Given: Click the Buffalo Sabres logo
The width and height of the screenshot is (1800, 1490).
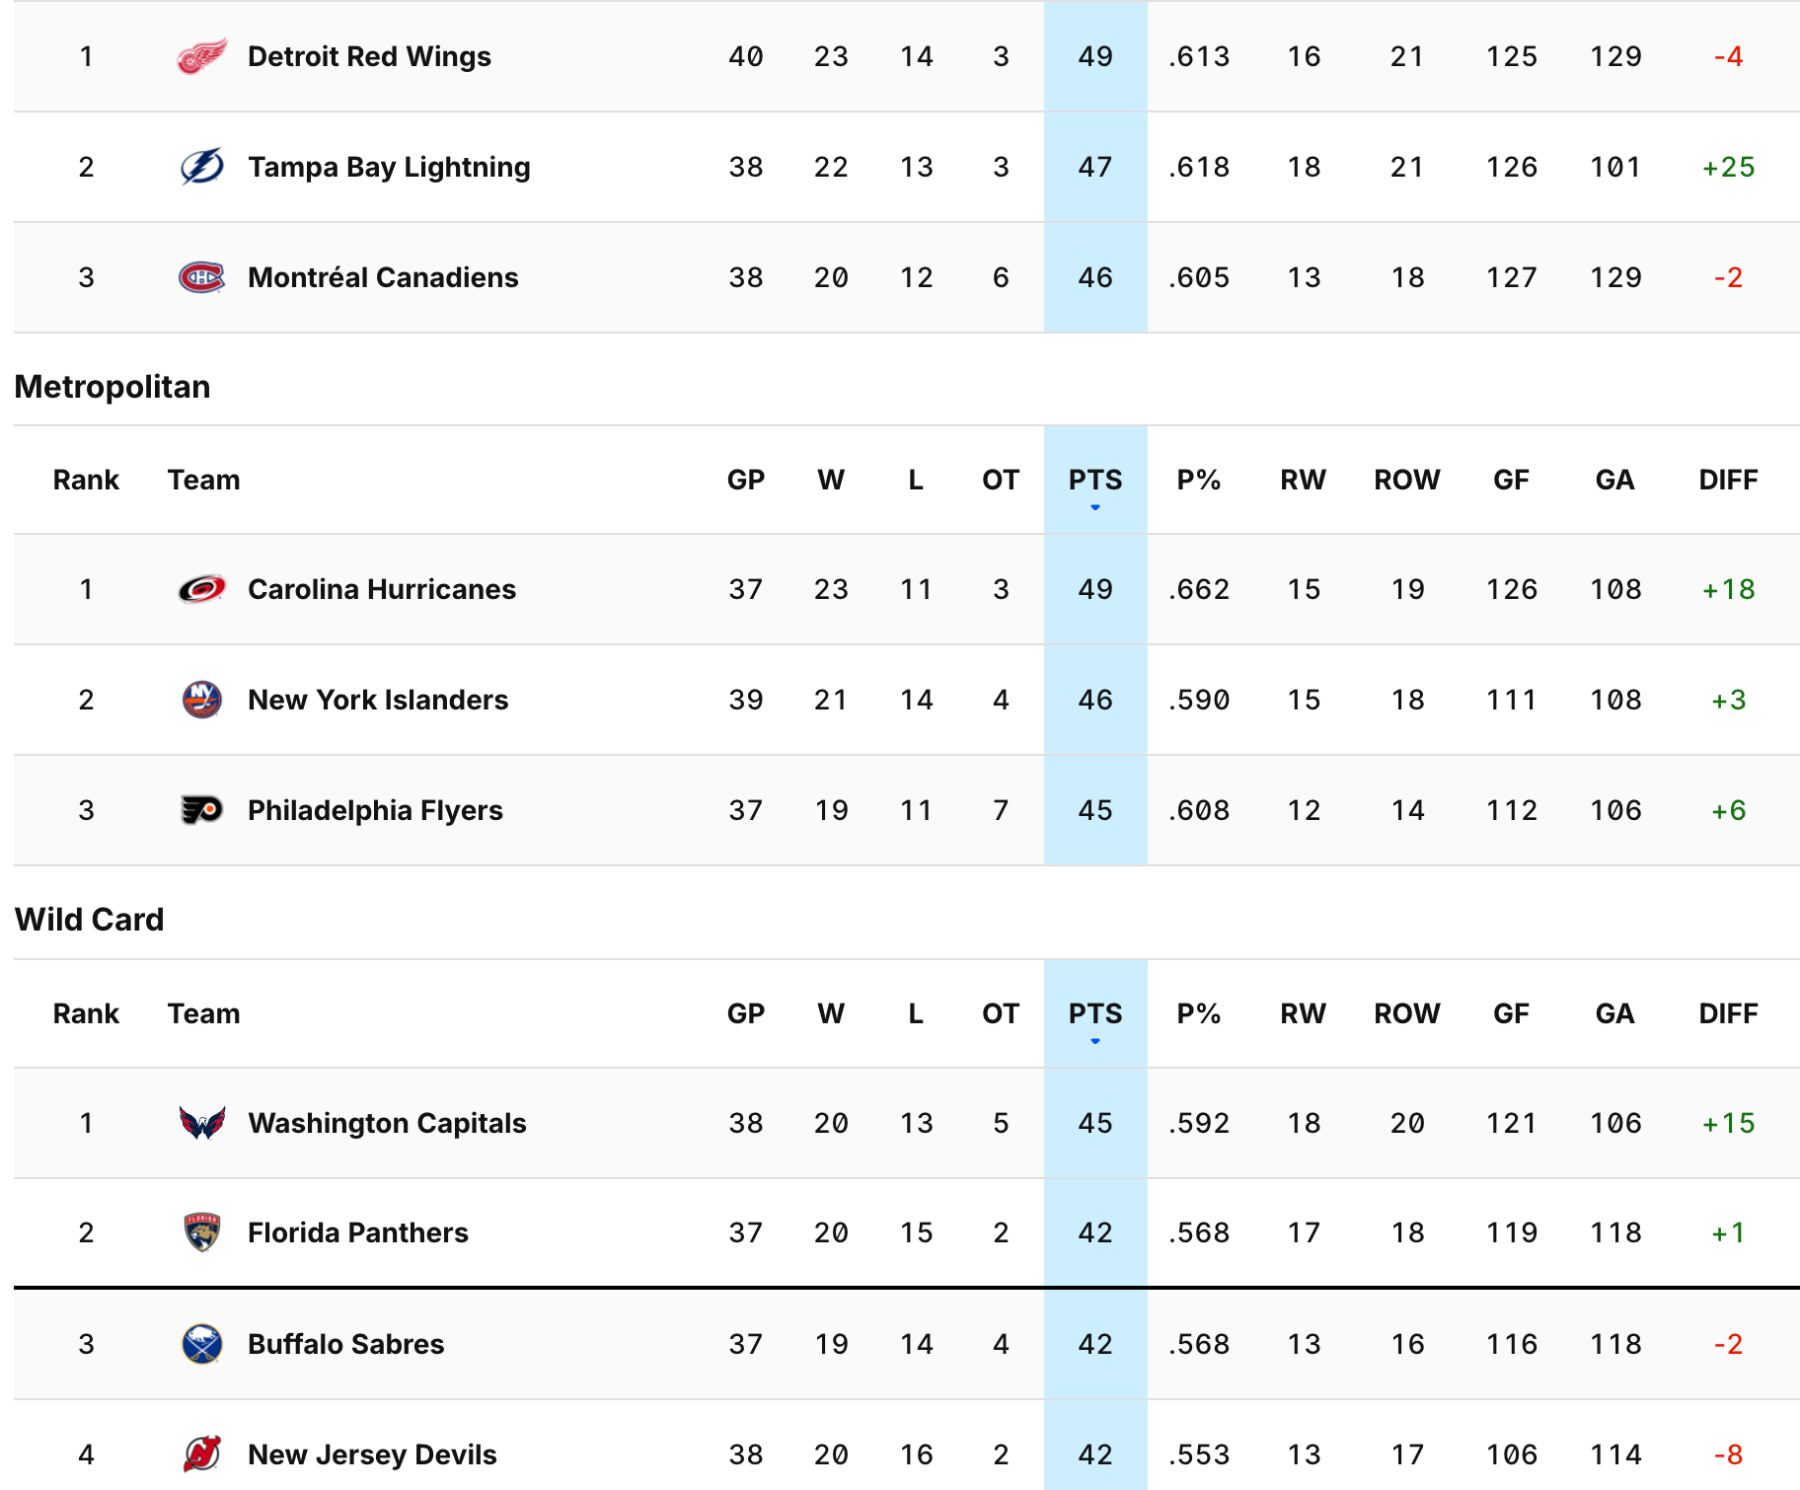Looking at the screenshot, I should tap(202, 1344).
